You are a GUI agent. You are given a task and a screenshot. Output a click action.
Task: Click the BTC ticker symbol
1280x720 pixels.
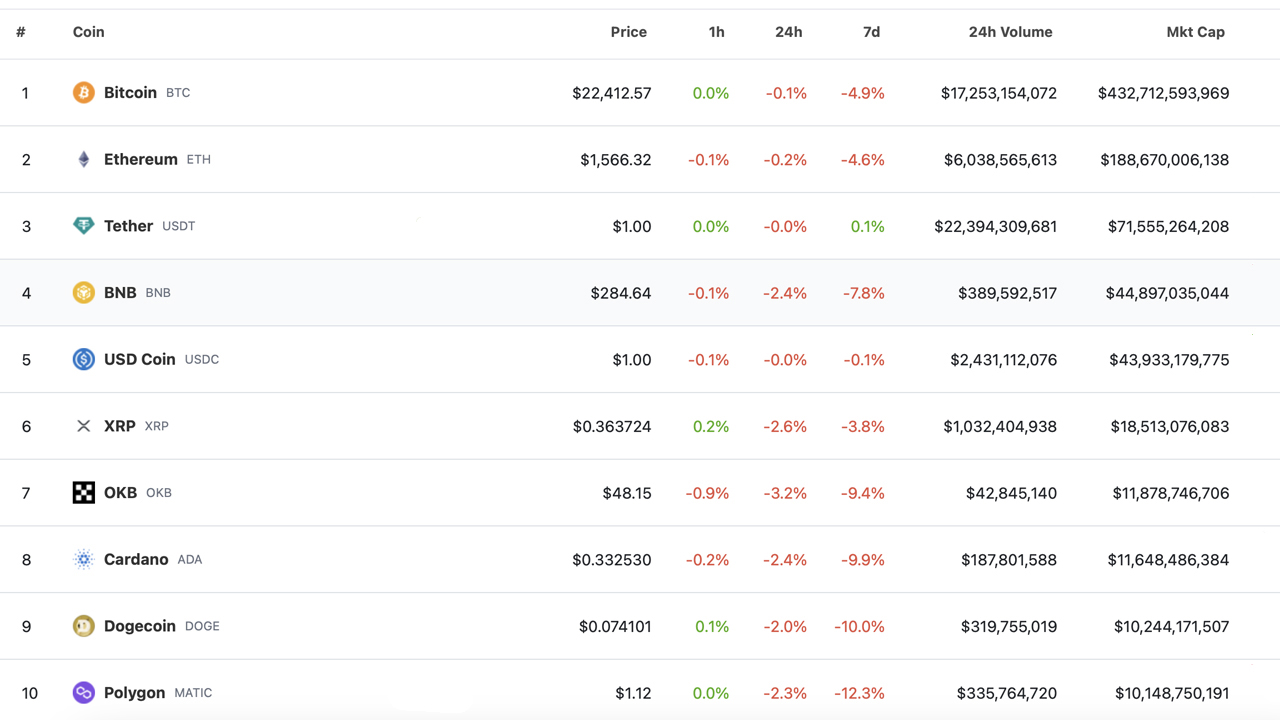[178, 93]
